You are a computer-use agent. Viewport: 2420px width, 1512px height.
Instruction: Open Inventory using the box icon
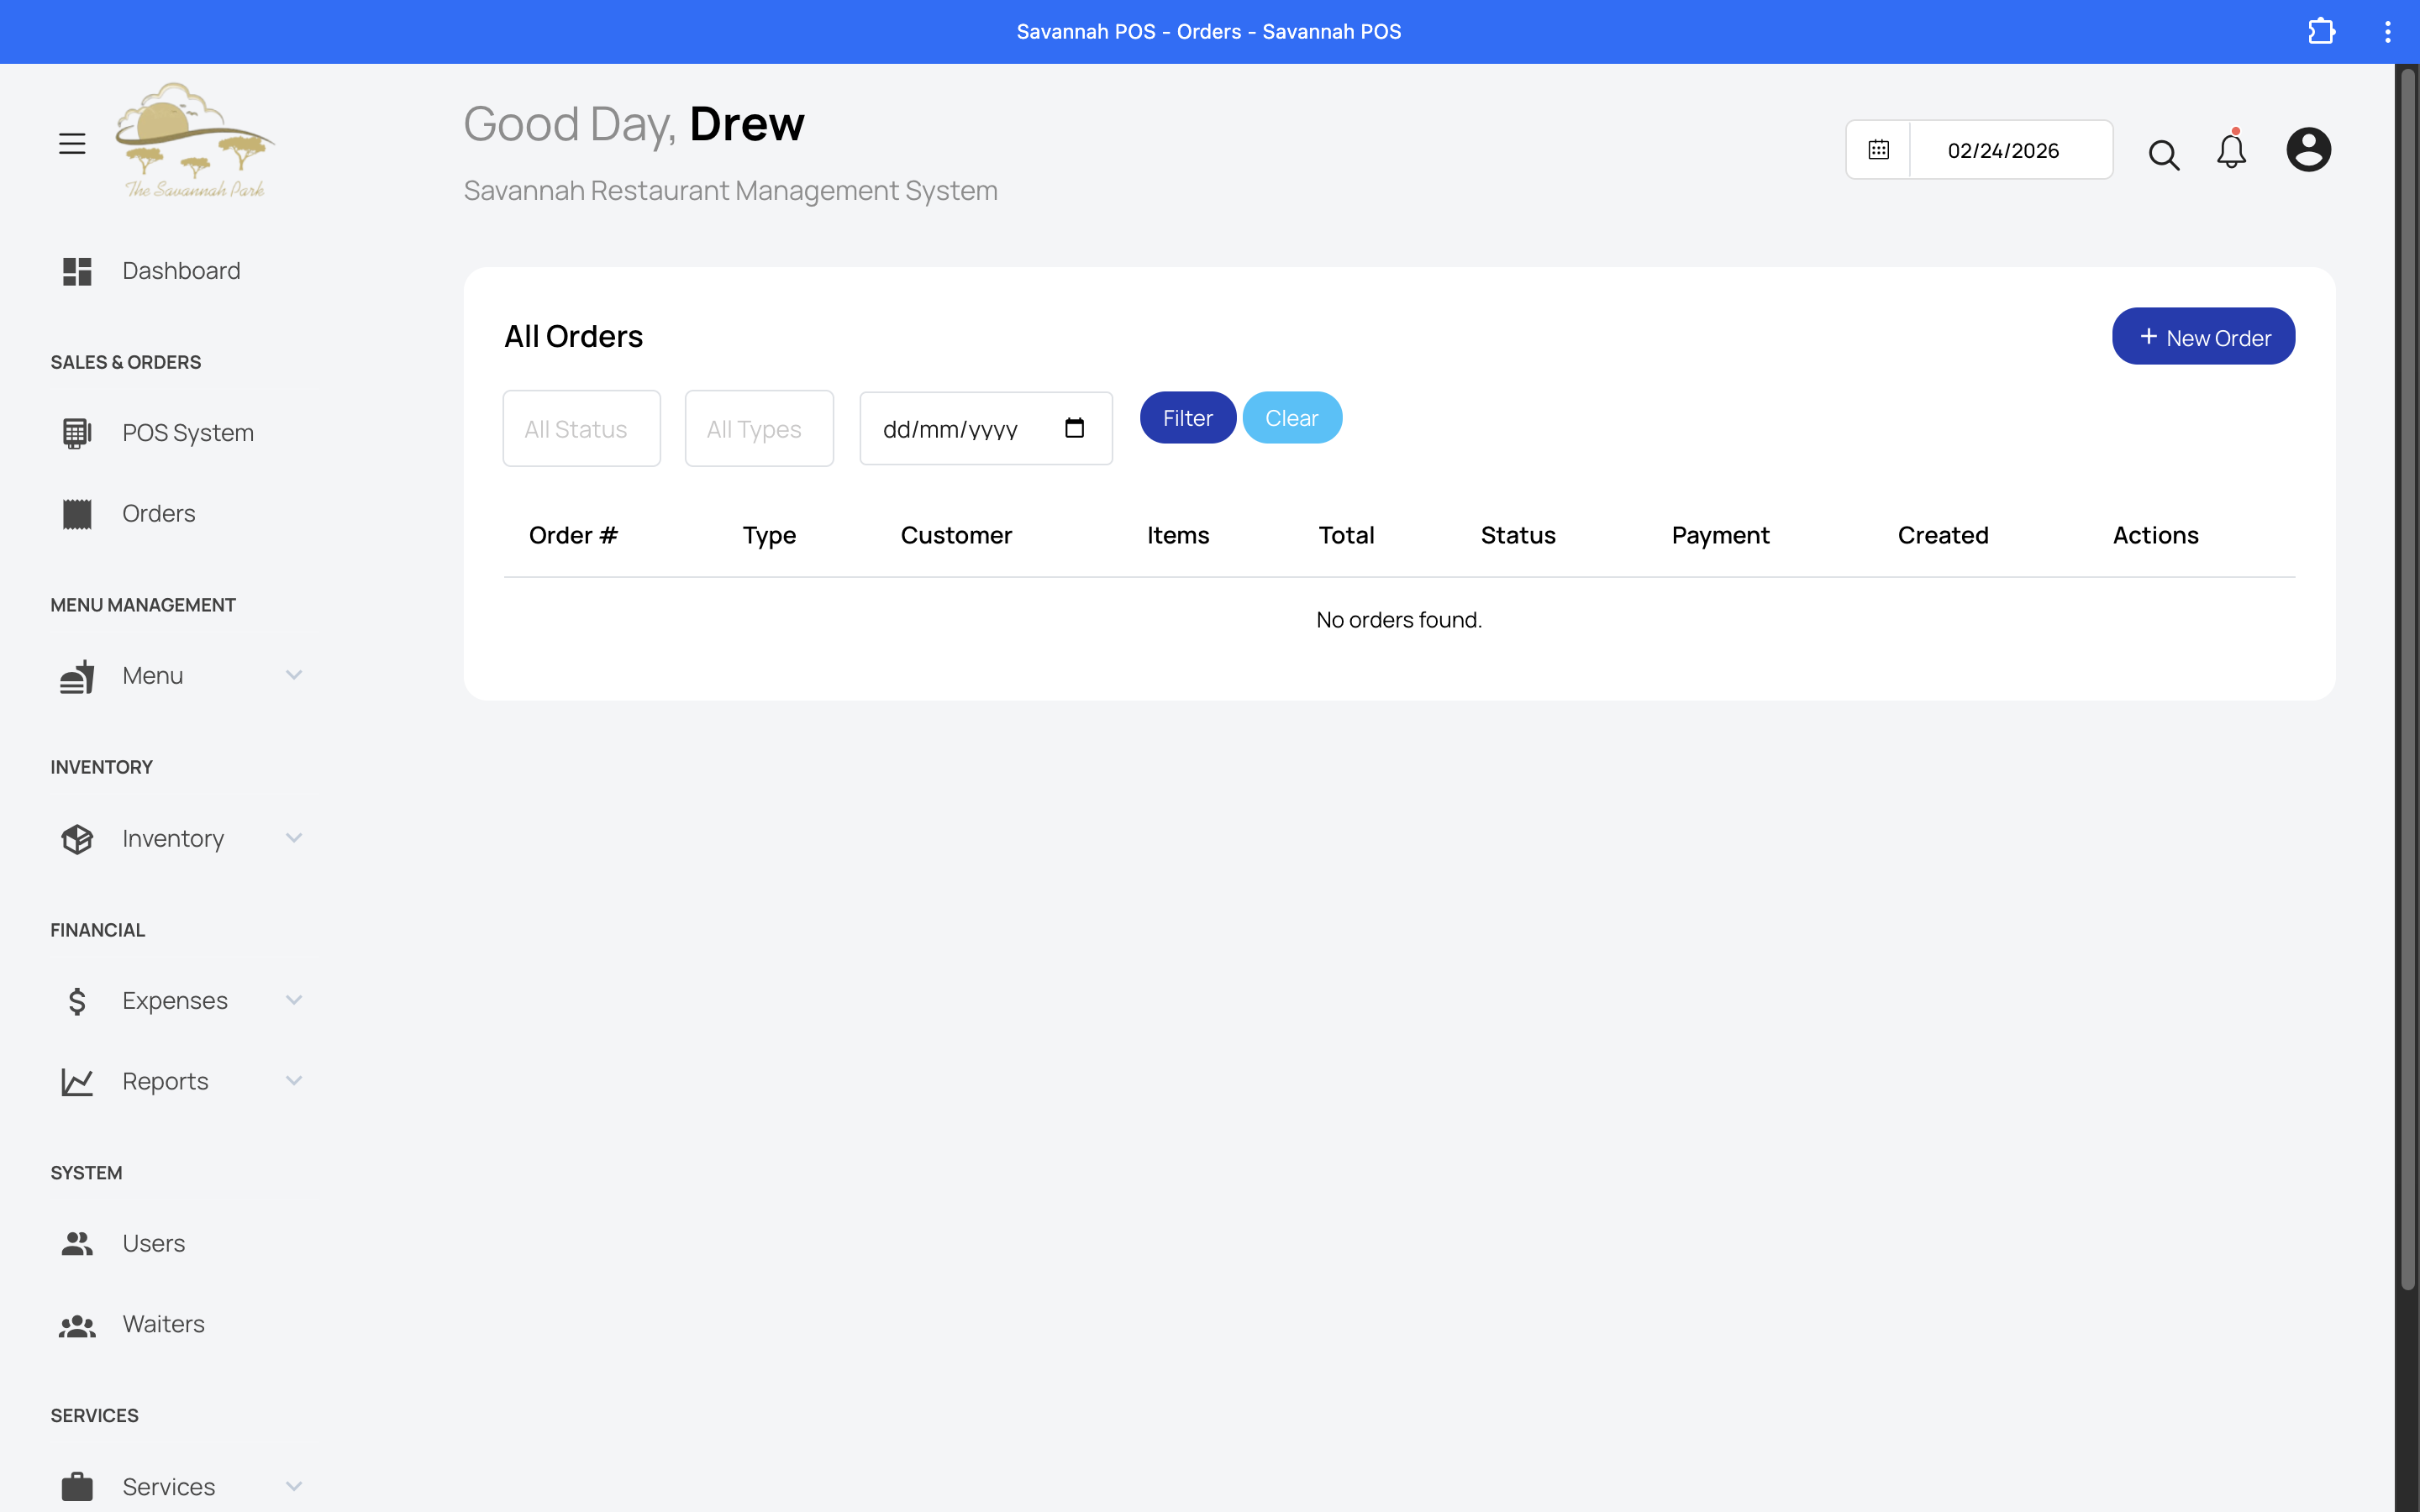[x=76, y=838]
